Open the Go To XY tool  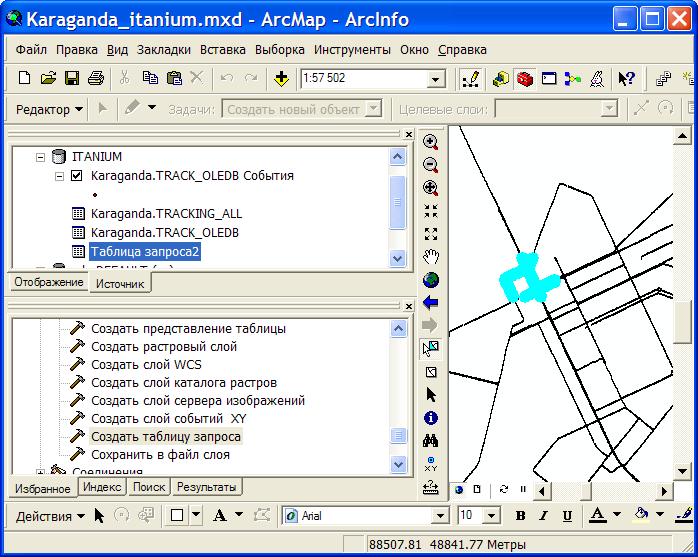430,464
